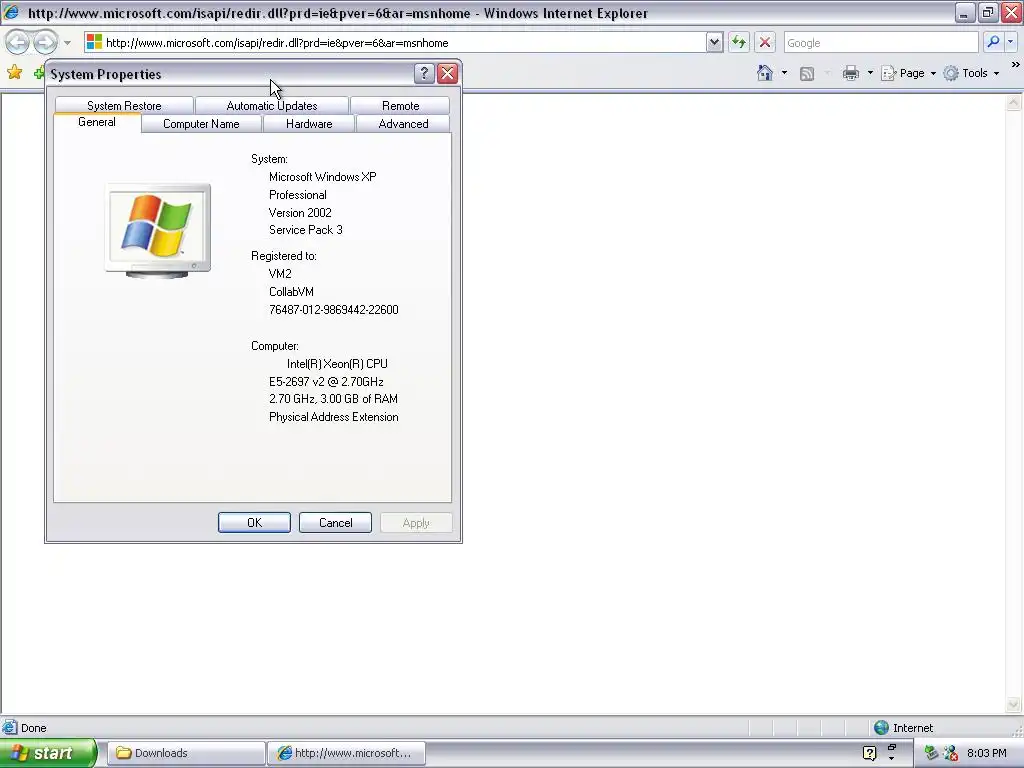
Task: Expand the Print dropdown arrow
Action: pos(870,73)
